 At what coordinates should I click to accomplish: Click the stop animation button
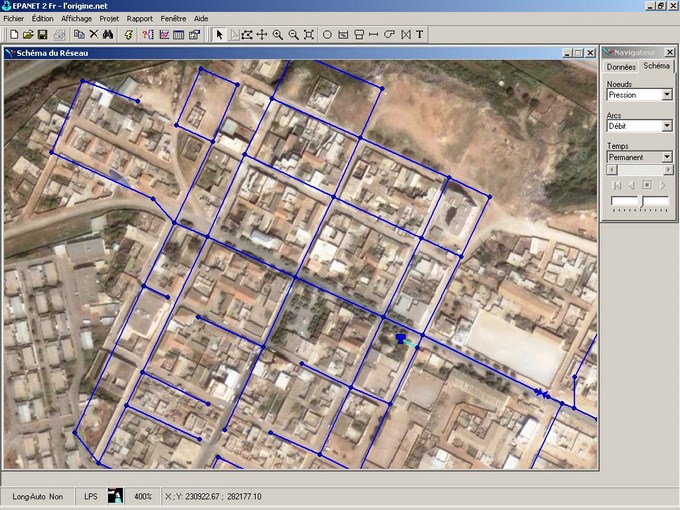click(647, 185)
